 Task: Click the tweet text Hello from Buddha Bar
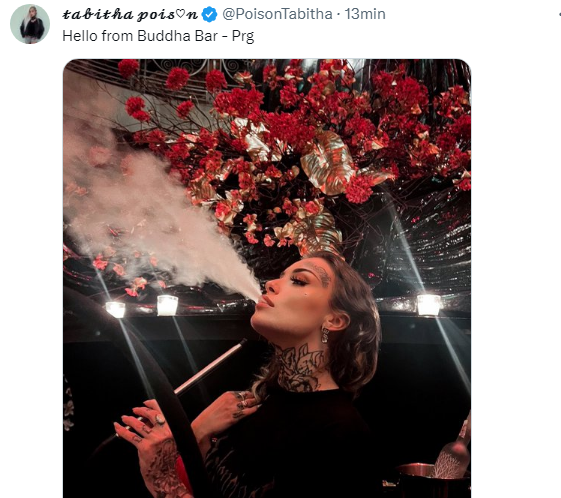140,36
